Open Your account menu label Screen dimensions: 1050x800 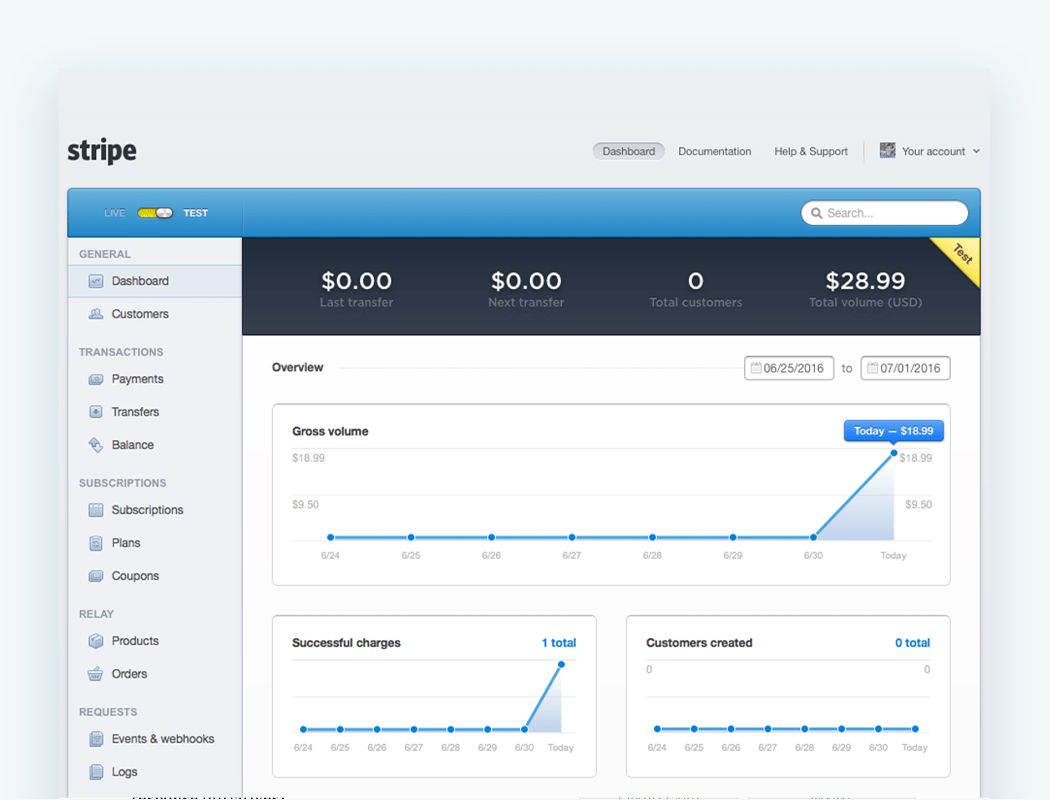(x=933, y=151)
